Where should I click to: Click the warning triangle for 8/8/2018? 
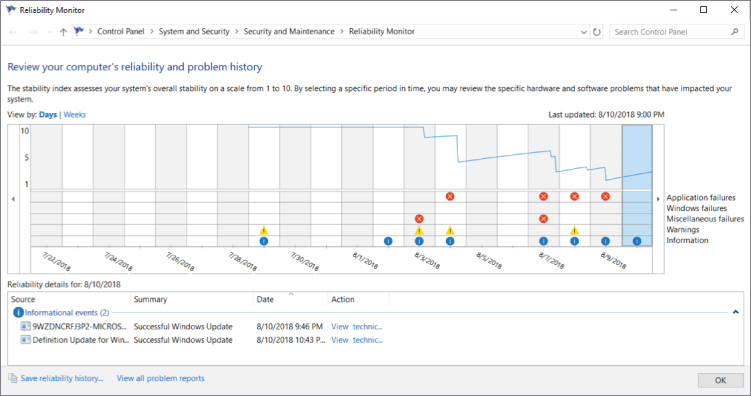tap(574, 230)
